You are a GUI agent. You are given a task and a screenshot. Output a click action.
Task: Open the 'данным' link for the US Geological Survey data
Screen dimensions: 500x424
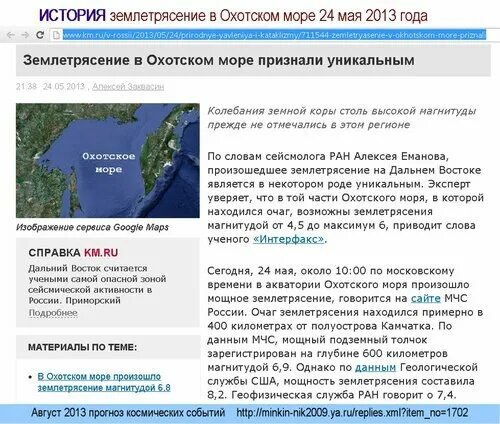tap(375, 367)
